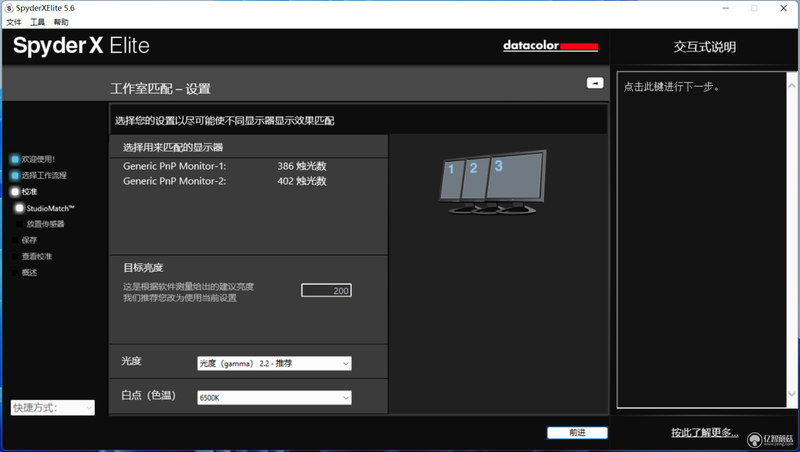
Task: Close the SpyderXElite window
Action: pos(784,8)
